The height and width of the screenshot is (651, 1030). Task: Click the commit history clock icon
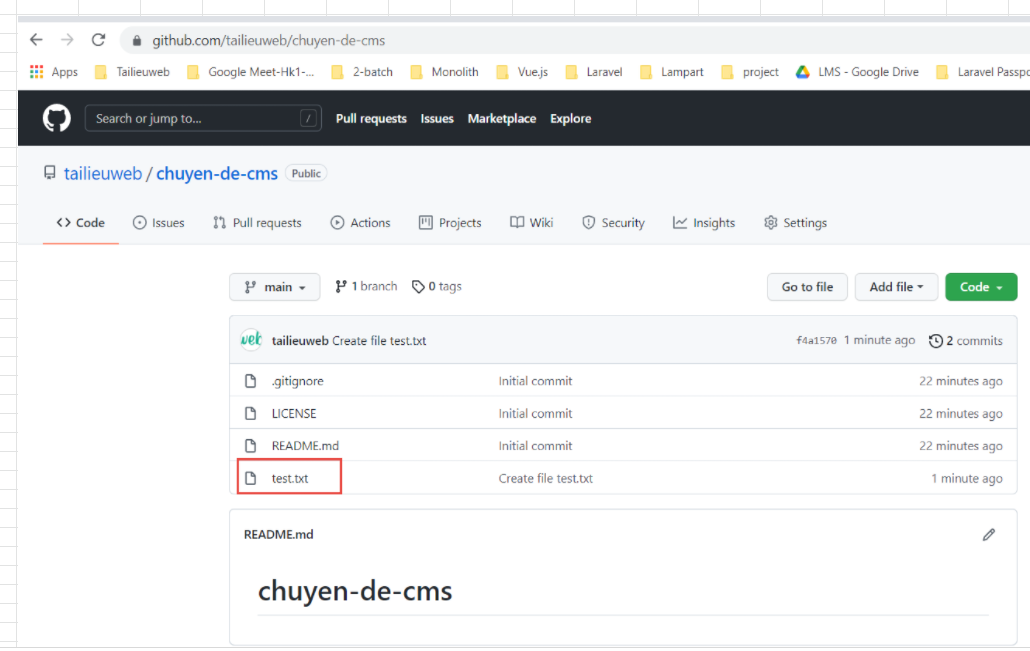936,341
